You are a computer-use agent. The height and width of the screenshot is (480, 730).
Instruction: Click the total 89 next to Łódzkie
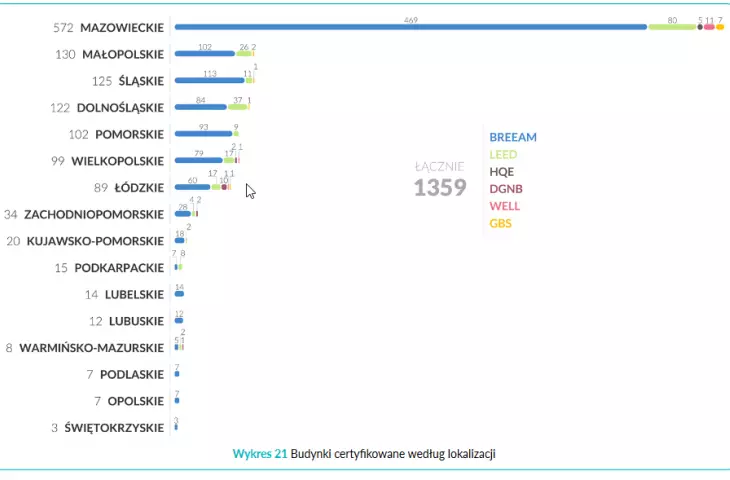pyautogui.click(x=101, y=188)
